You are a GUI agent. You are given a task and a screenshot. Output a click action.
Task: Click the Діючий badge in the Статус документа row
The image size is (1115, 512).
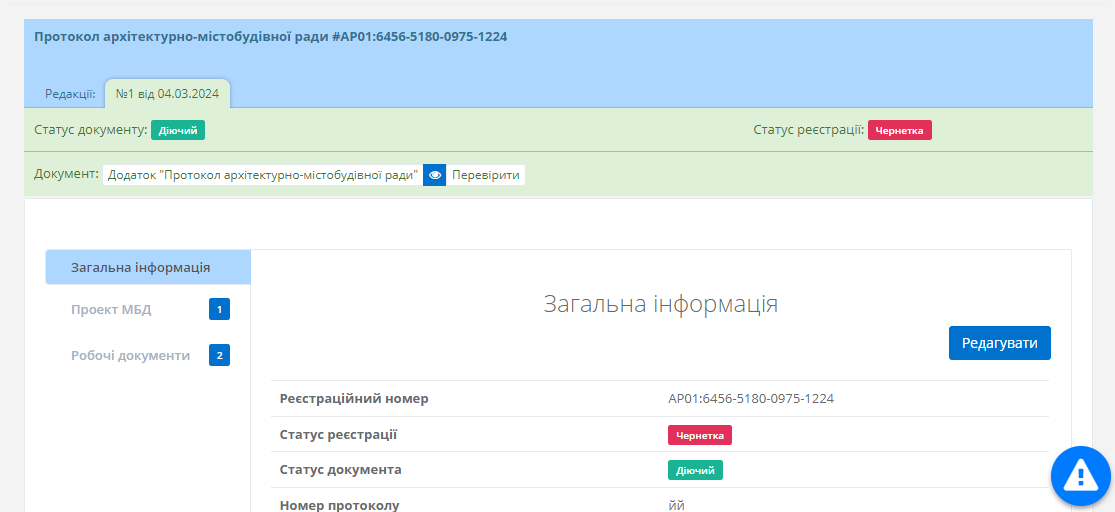pos(695,470)
